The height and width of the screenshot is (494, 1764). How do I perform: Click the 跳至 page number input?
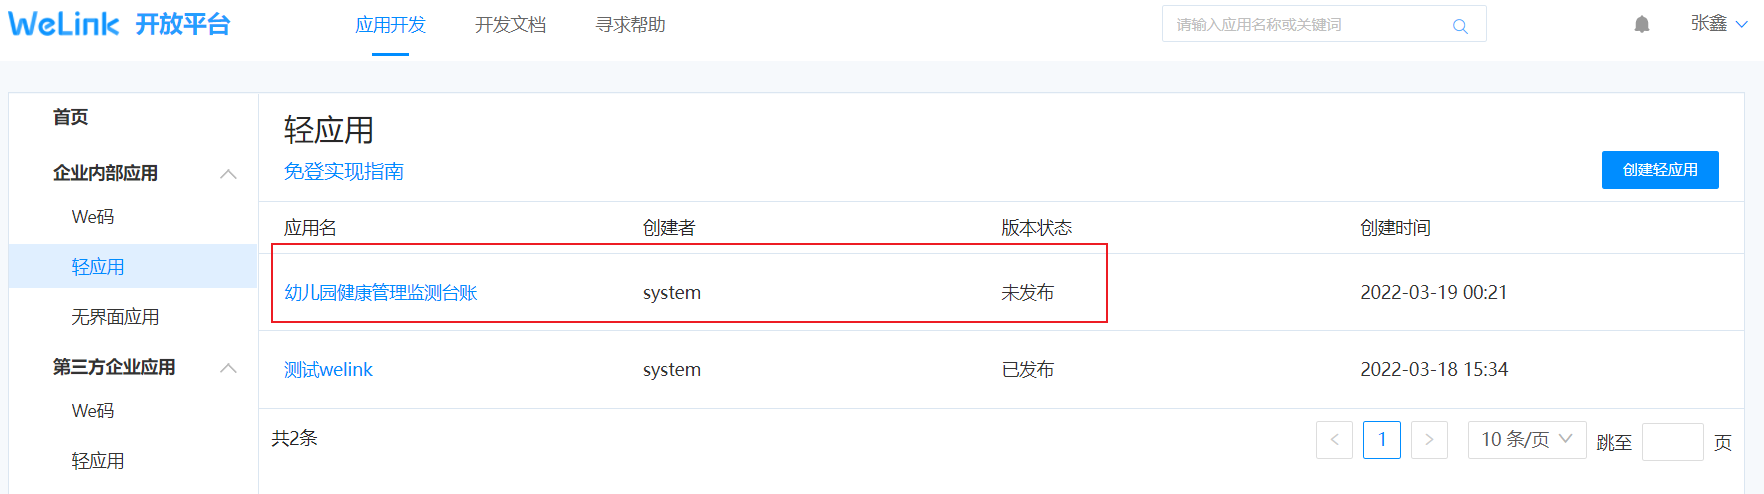[x=1672, y=442]
